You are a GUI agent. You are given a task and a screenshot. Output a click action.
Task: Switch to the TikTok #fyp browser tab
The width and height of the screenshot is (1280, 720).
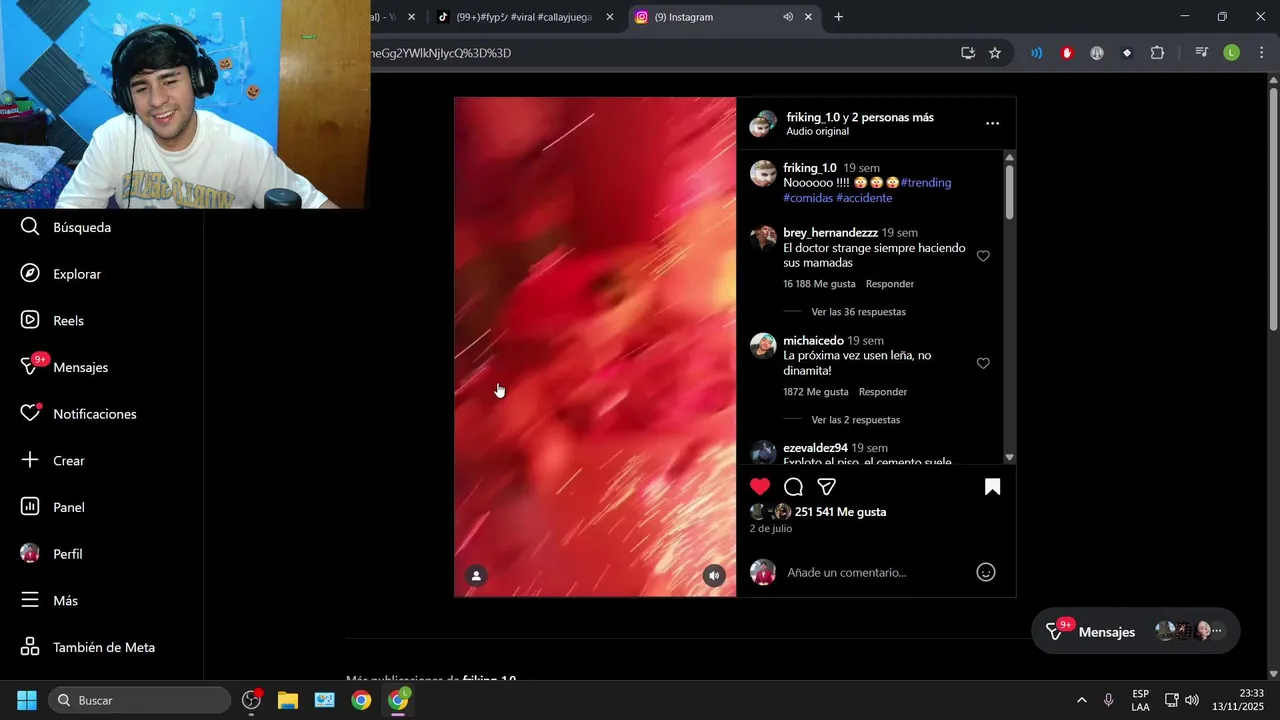[523, 17]
